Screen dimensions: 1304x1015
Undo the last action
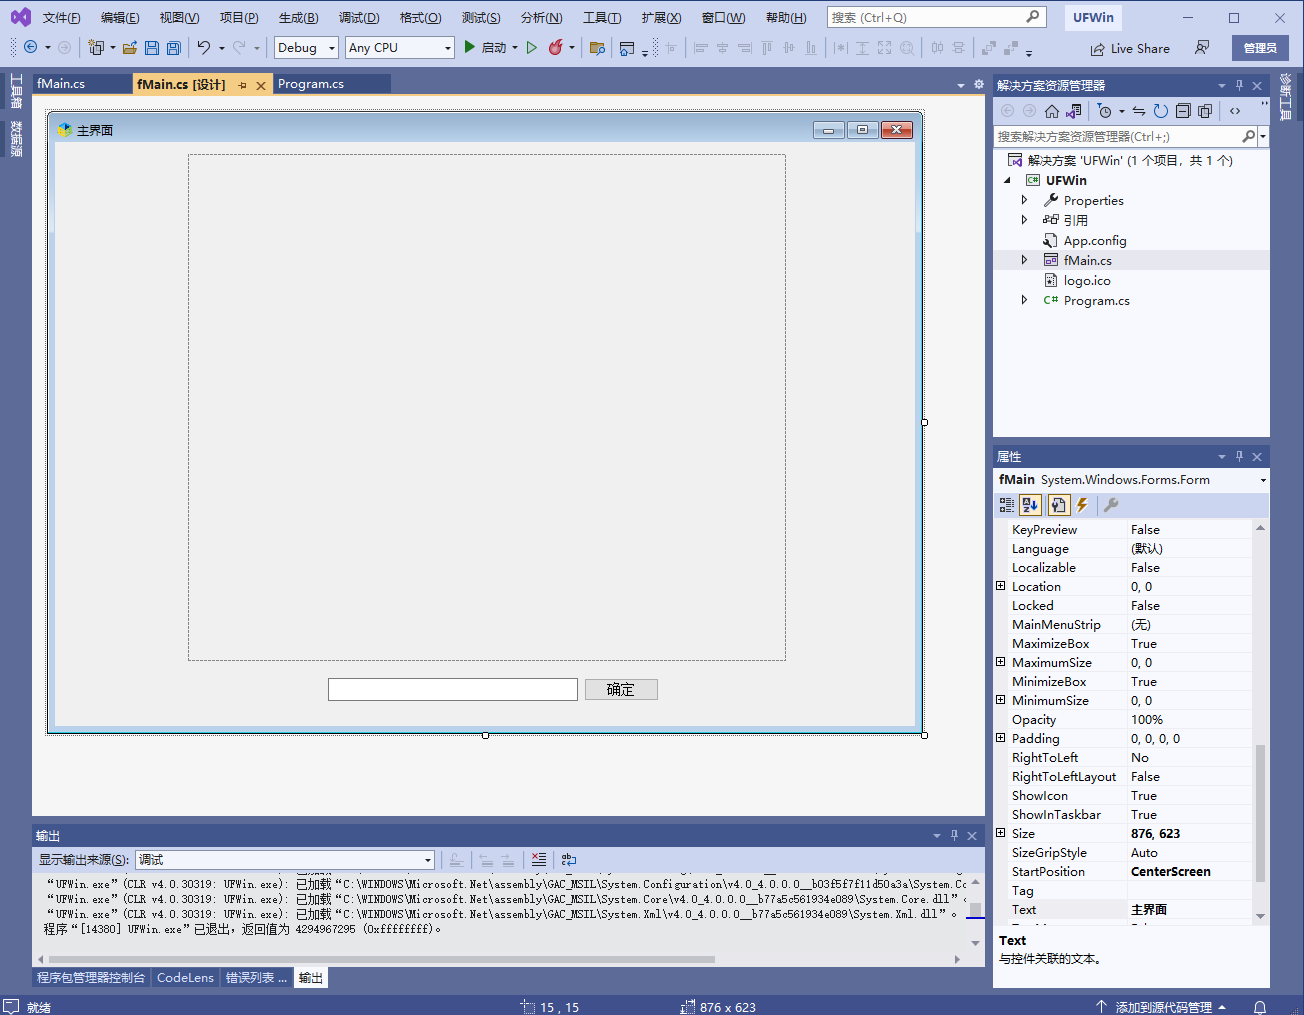point(204,47)
